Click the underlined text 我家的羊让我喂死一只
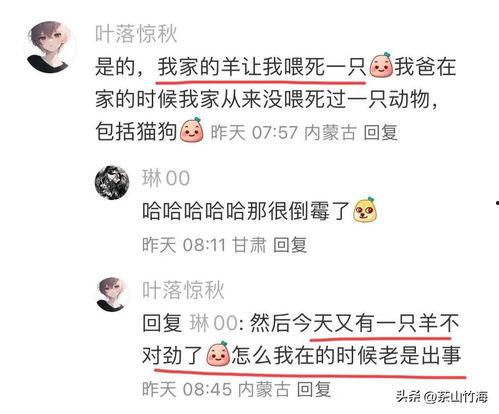 (262, 67)
